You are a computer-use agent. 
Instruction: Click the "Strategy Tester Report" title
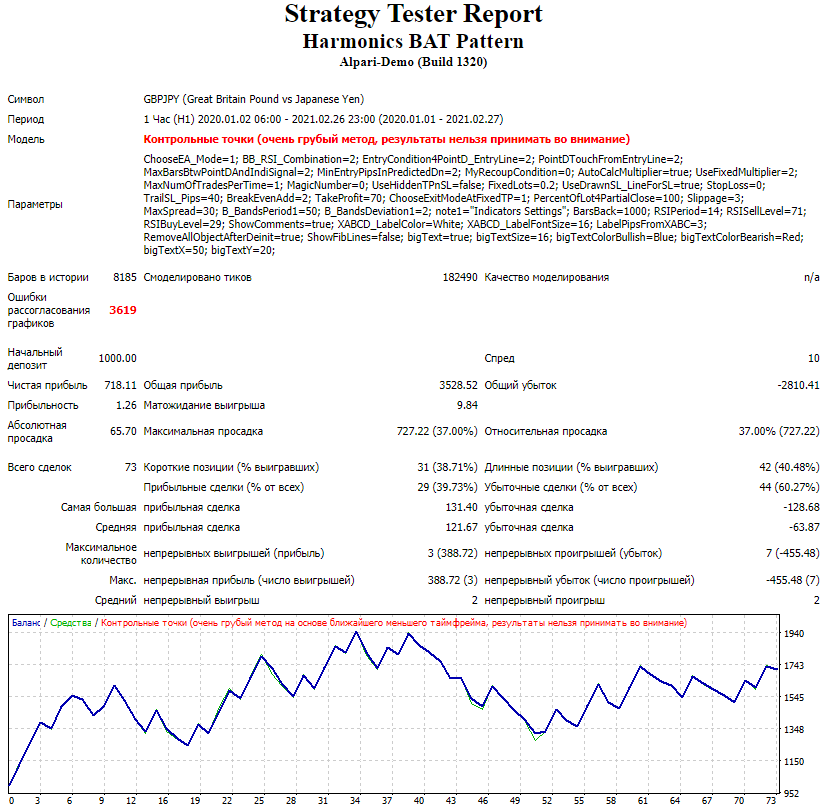point(413,15)
